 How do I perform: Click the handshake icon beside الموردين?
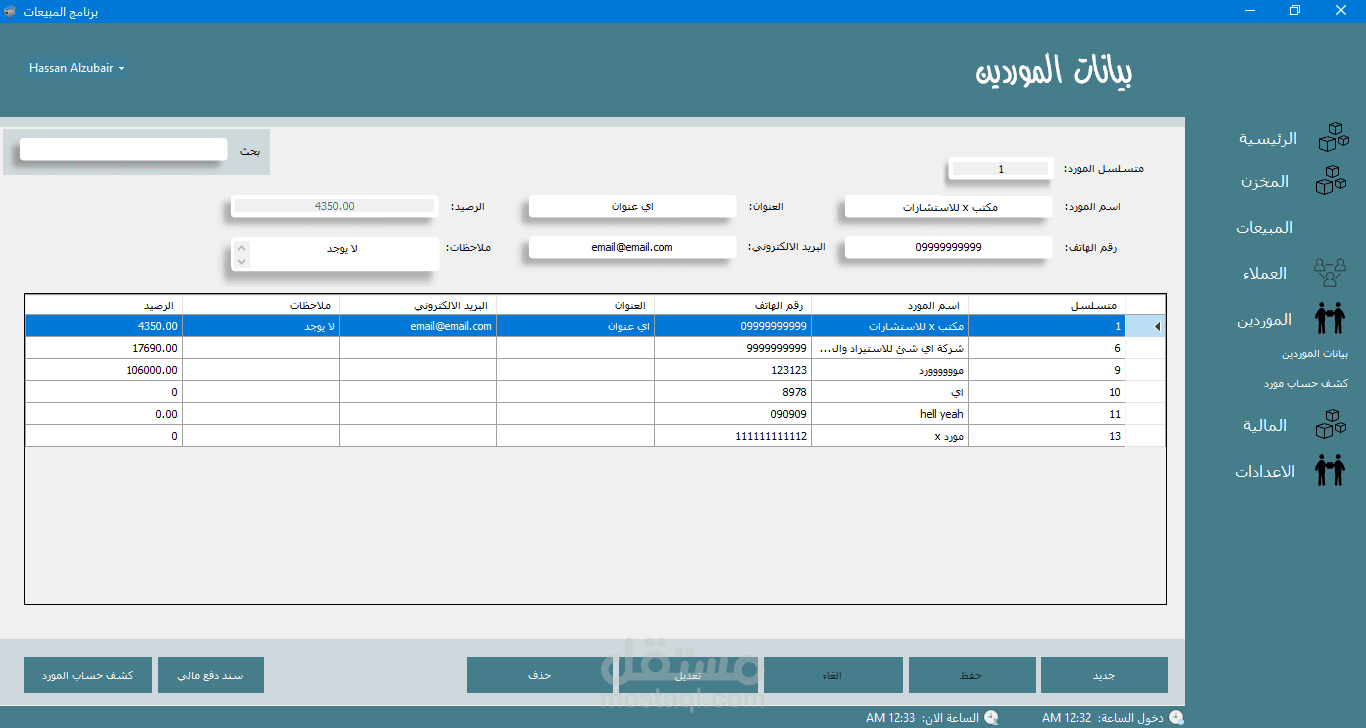click(x=1330, y=319)
